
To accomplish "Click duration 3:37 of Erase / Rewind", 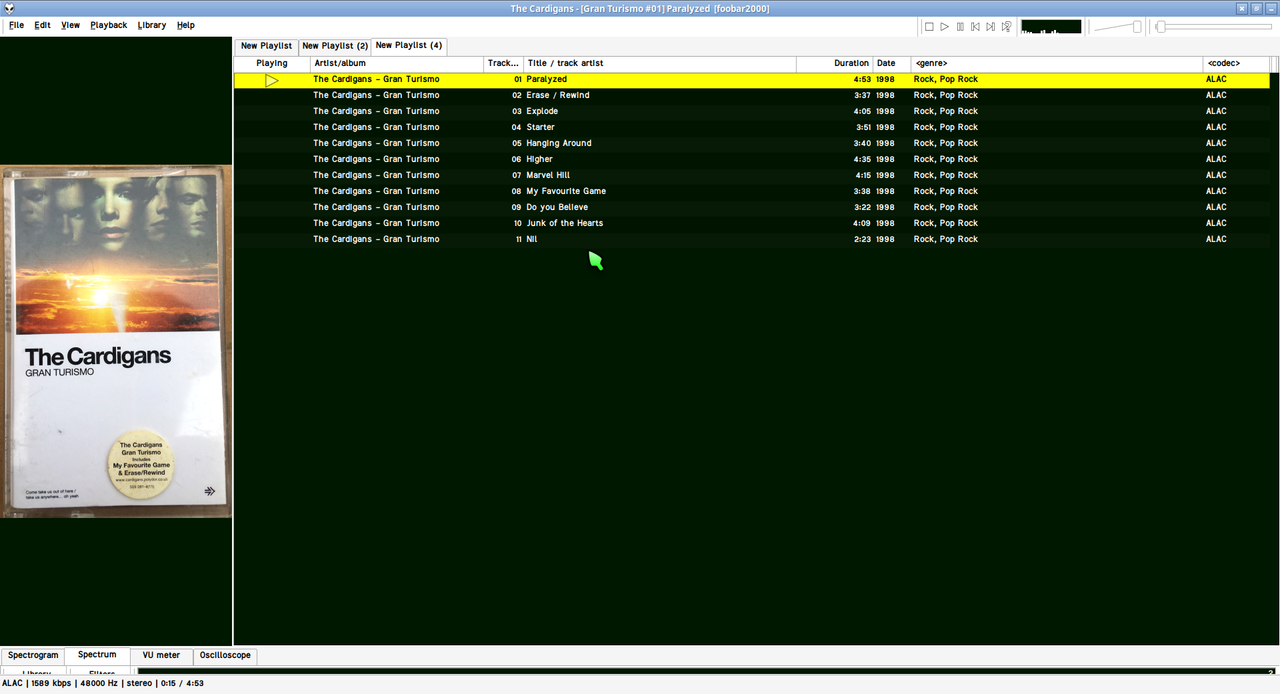I will 862,96.
